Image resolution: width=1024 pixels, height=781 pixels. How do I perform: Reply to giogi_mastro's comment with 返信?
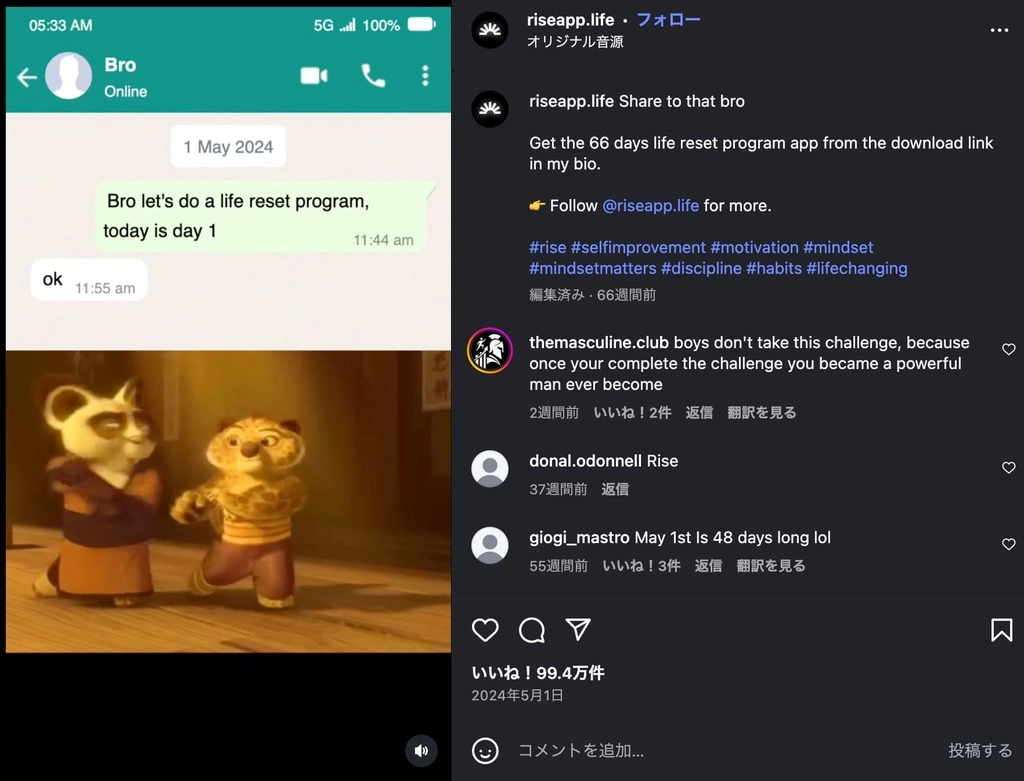point(708,566)
